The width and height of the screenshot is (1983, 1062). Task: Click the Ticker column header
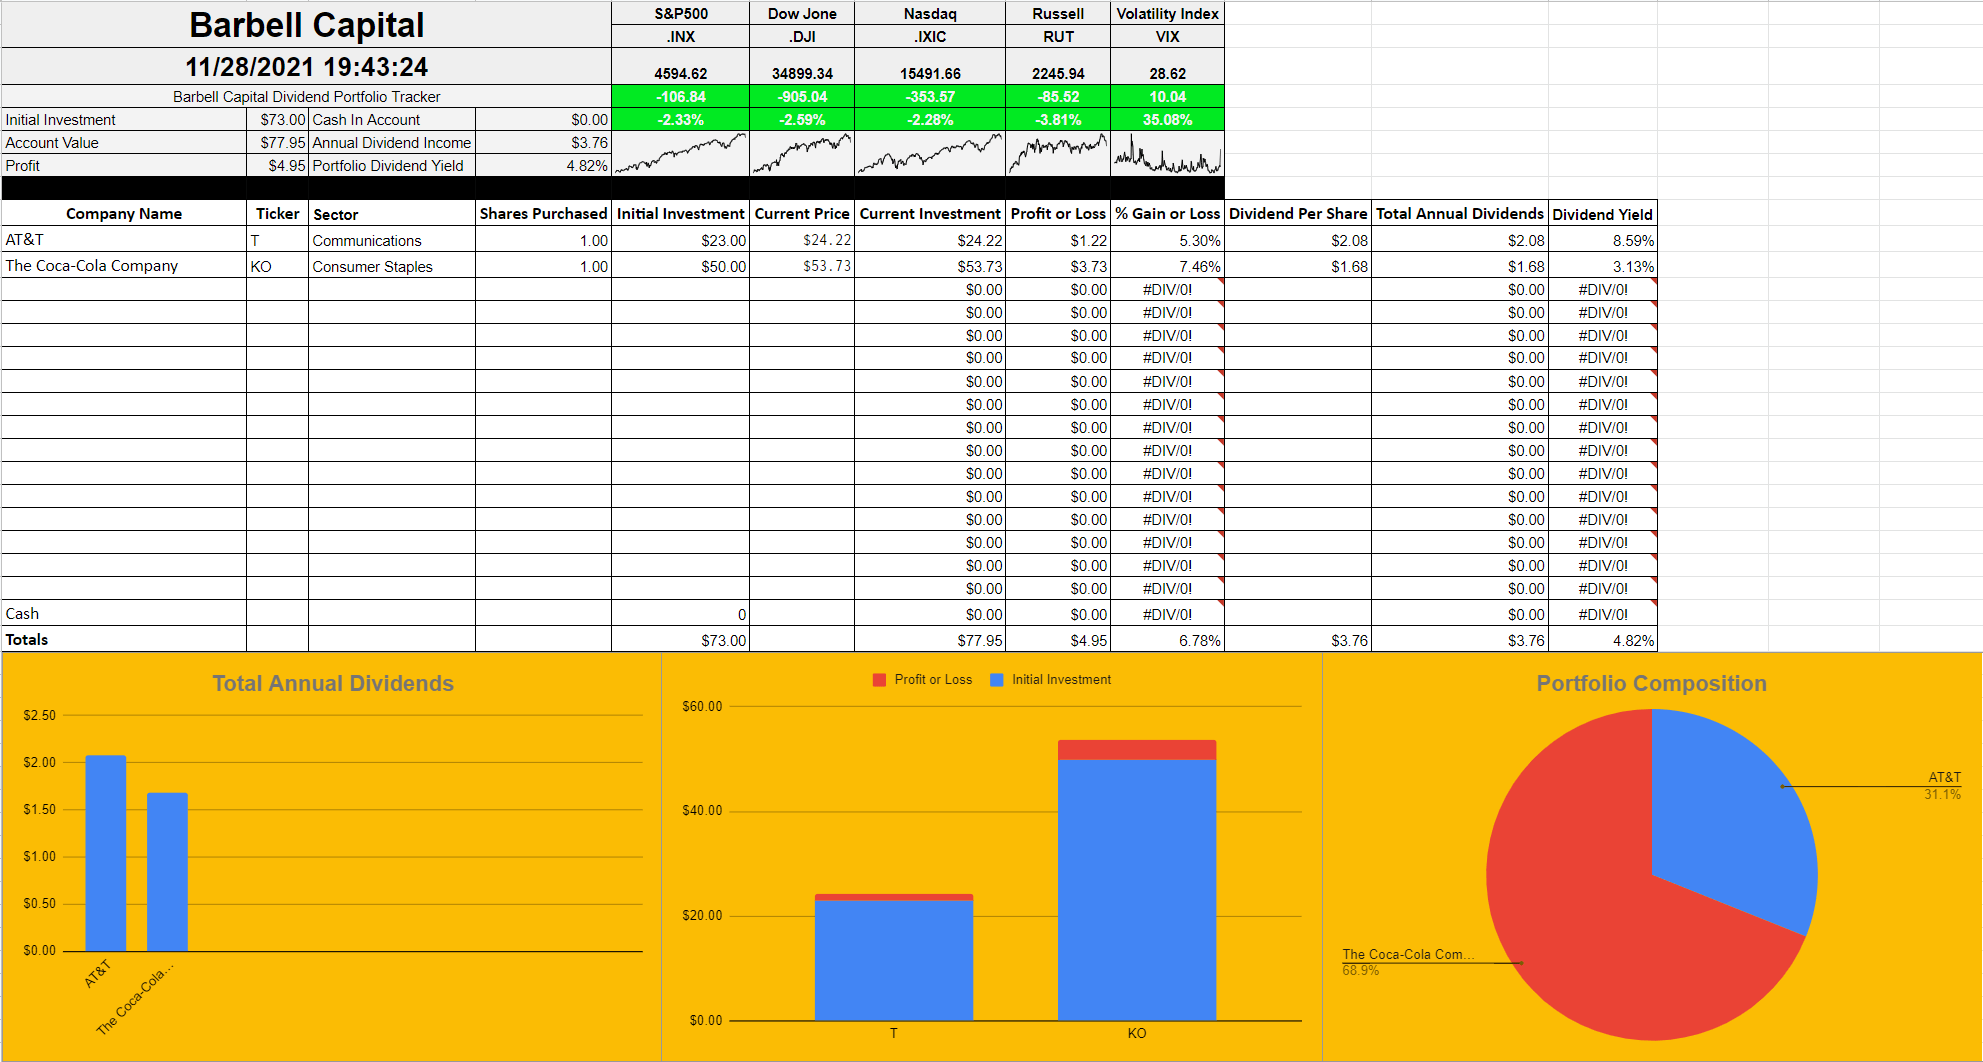(x=278, y=213)
